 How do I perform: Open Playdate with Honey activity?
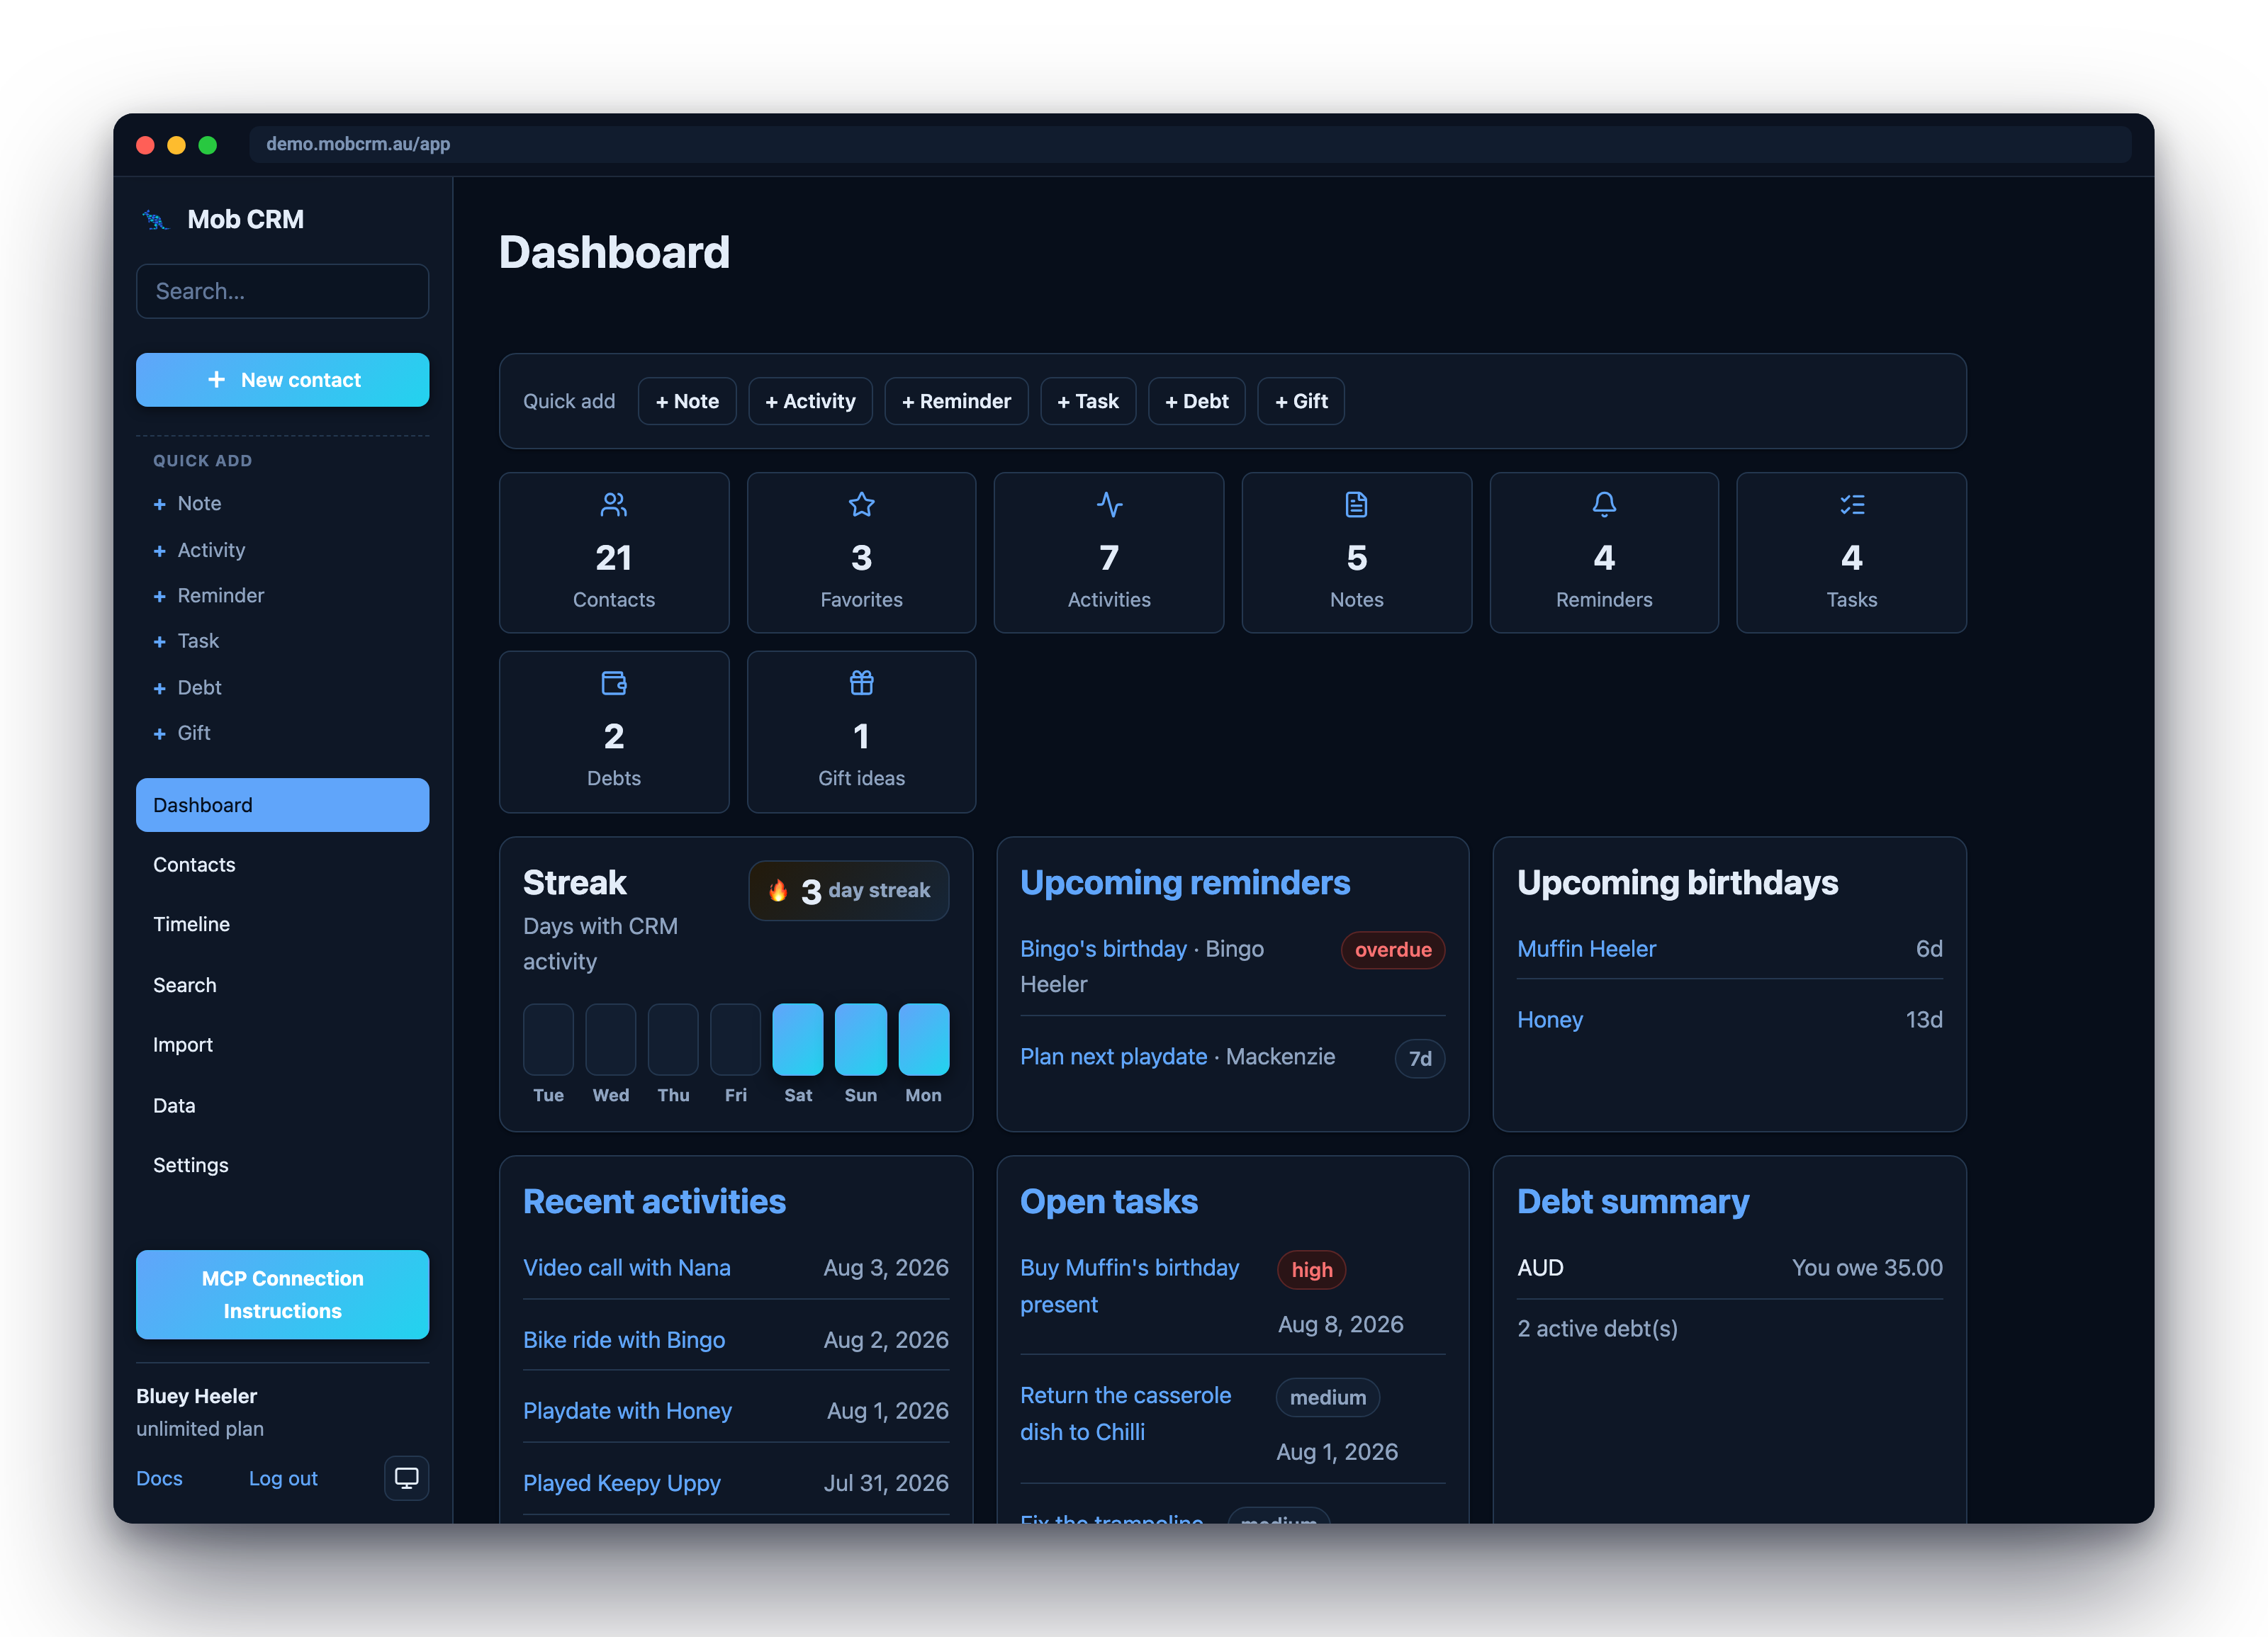pyautogui.click(x=627, y=1411)
